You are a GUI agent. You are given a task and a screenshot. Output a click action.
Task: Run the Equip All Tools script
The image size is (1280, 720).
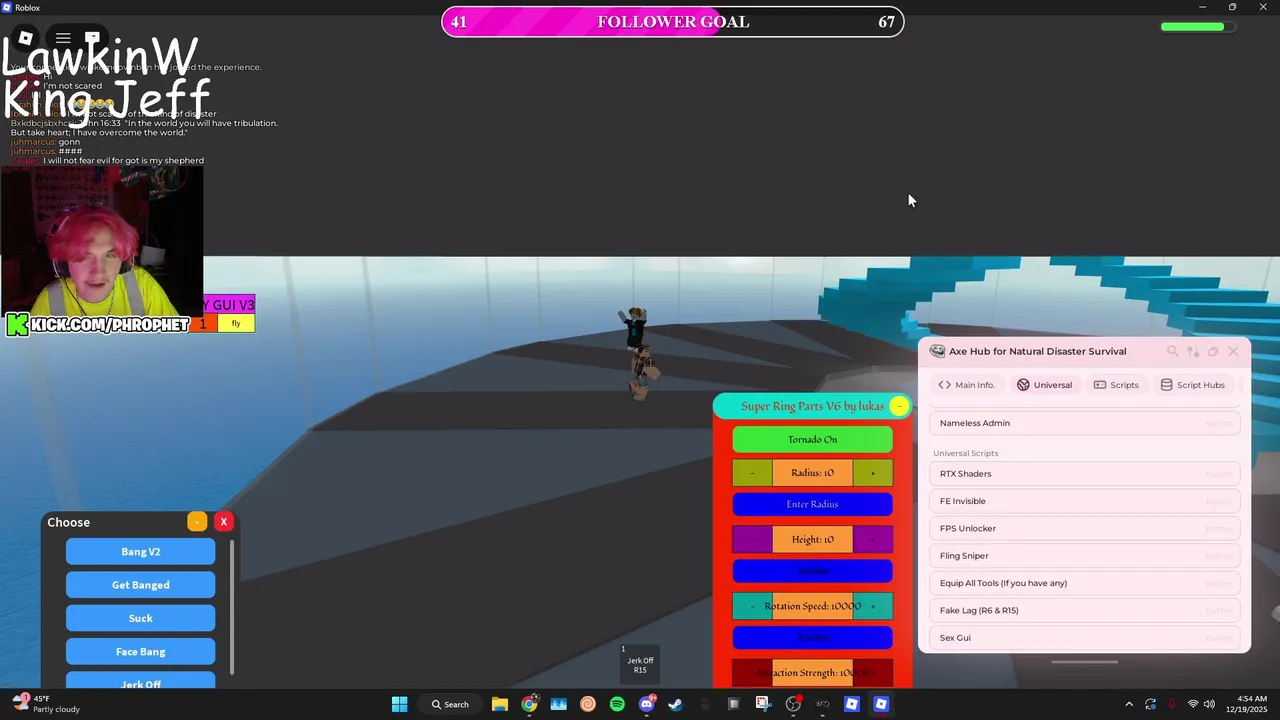pyautogui.click(x=1085, y=583)
